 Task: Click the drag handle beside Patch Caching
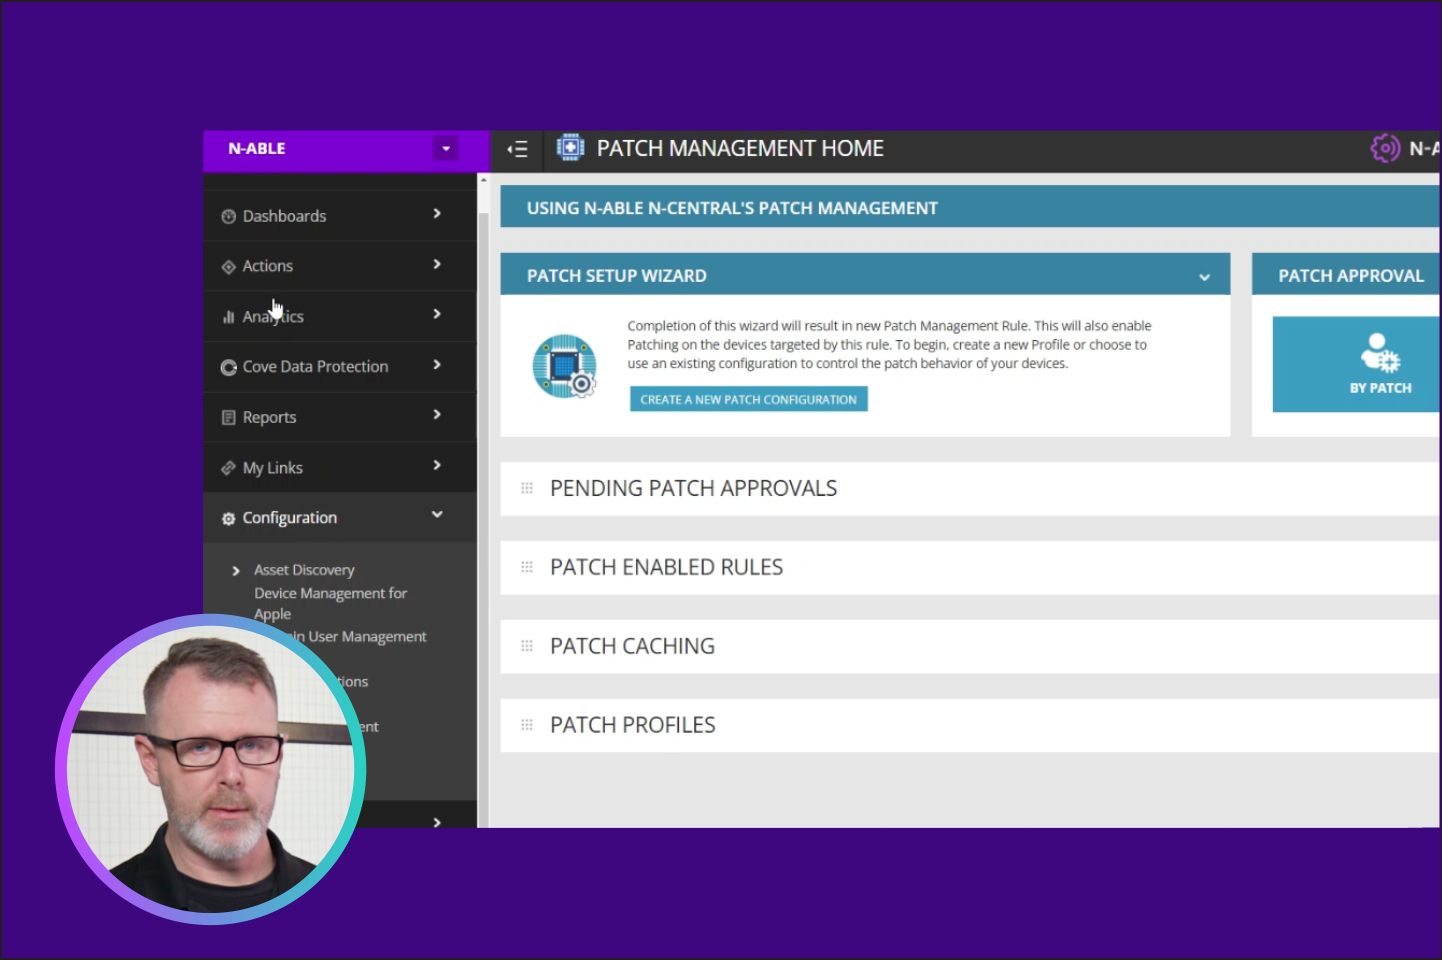(x=527, y=646)
